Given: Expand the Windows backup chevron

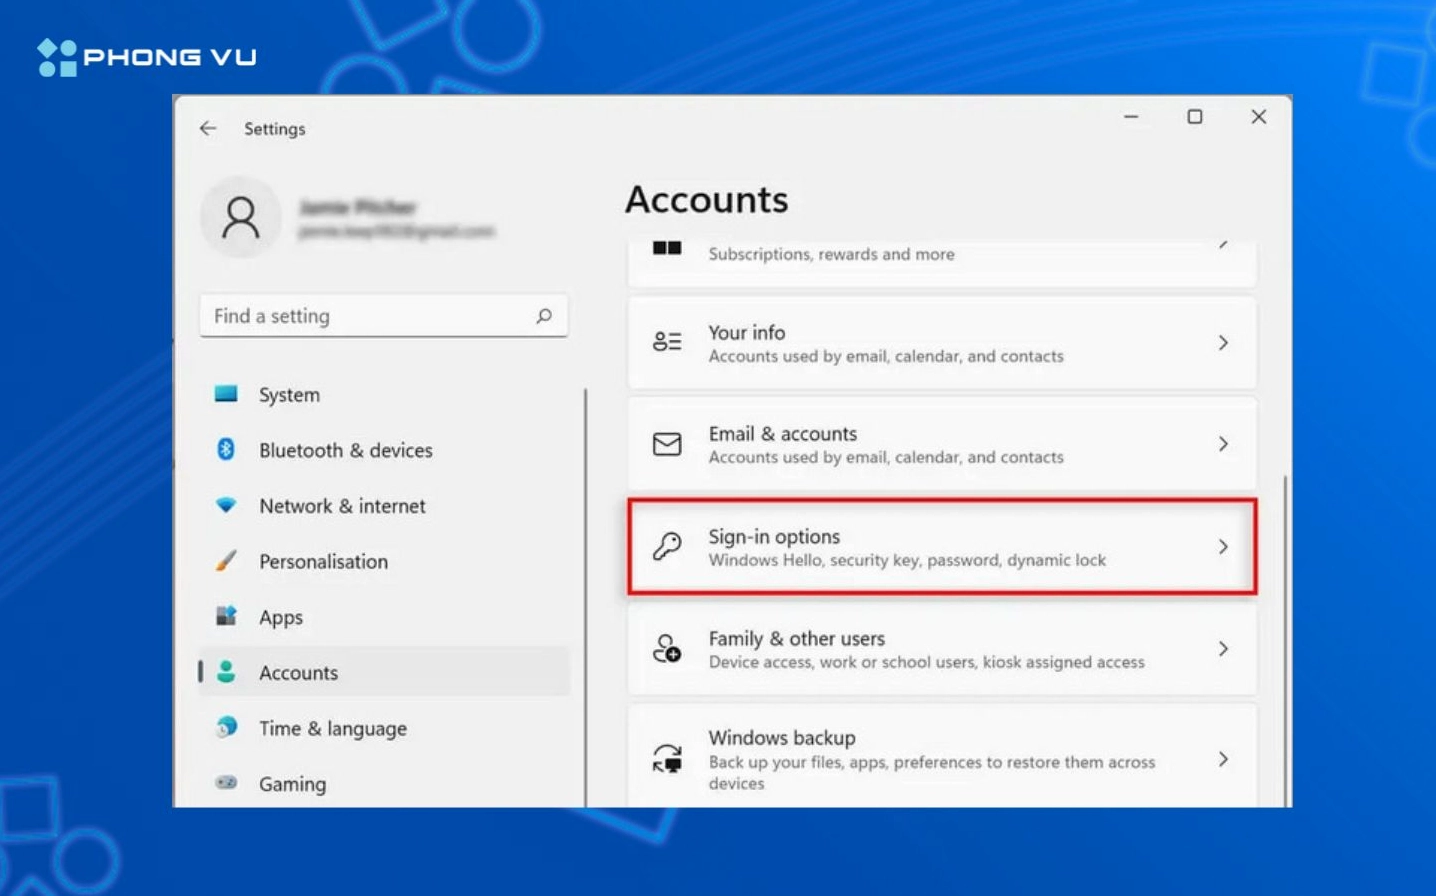Looking at the screenshot, I should 1223,759.
